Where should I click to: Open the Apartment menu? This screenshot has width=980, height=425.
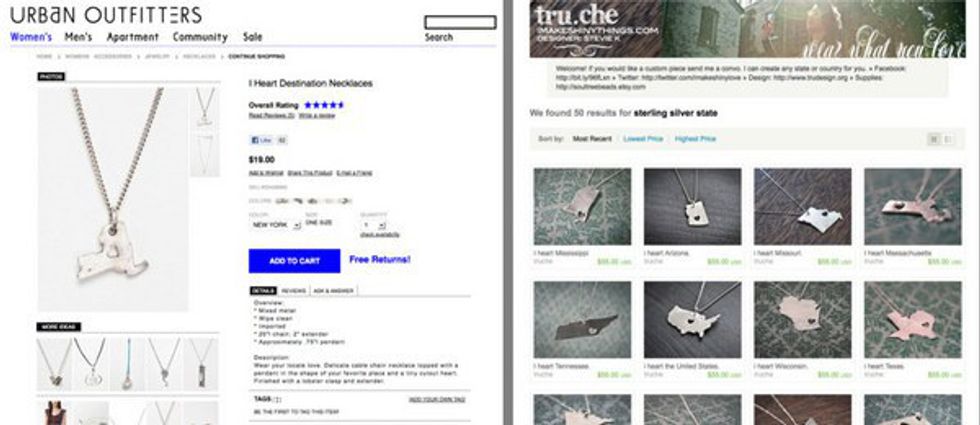pyautogui.click(x=132, y=37)
